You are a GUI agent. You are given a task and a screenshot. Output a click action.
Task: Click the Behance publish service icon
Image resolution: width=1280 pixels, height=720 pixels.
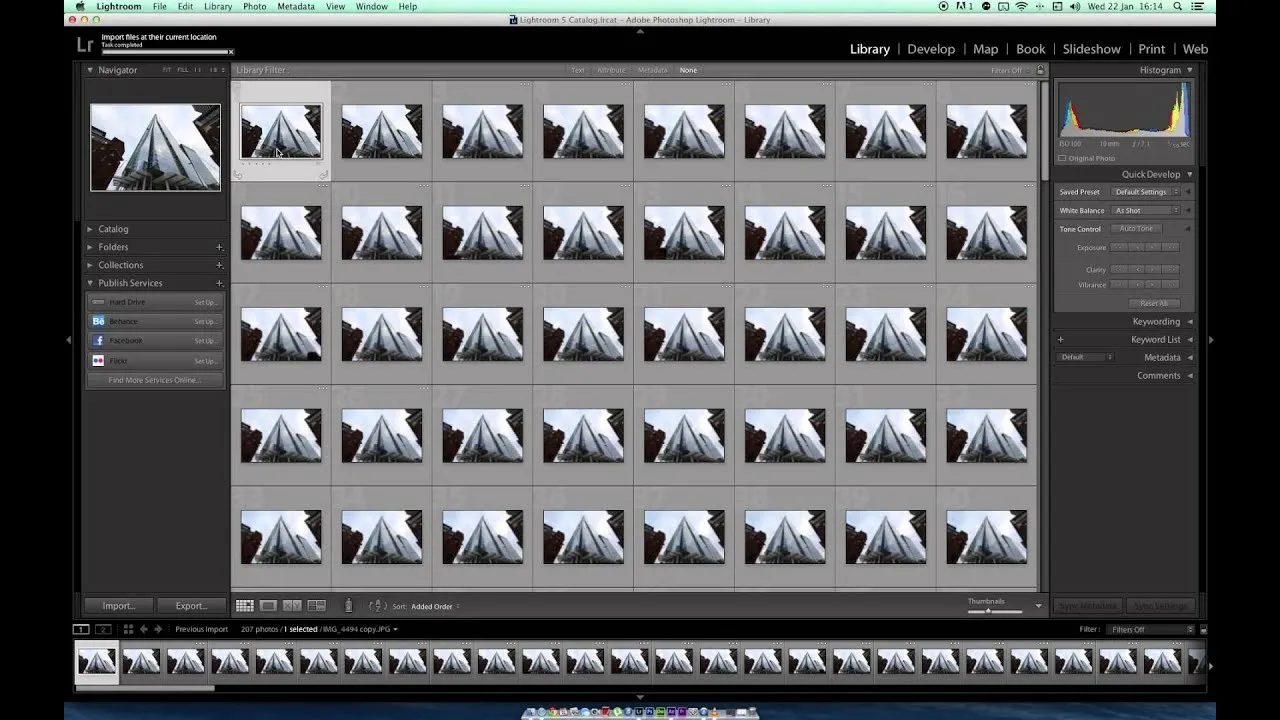[x=98, y=321]
